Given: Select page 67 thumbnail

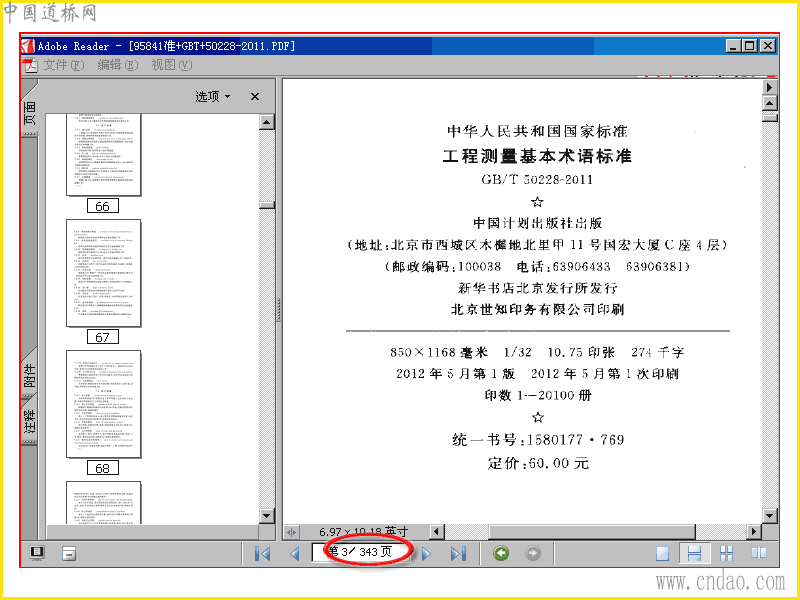Looking at the screenshot, I should [104, 273].
